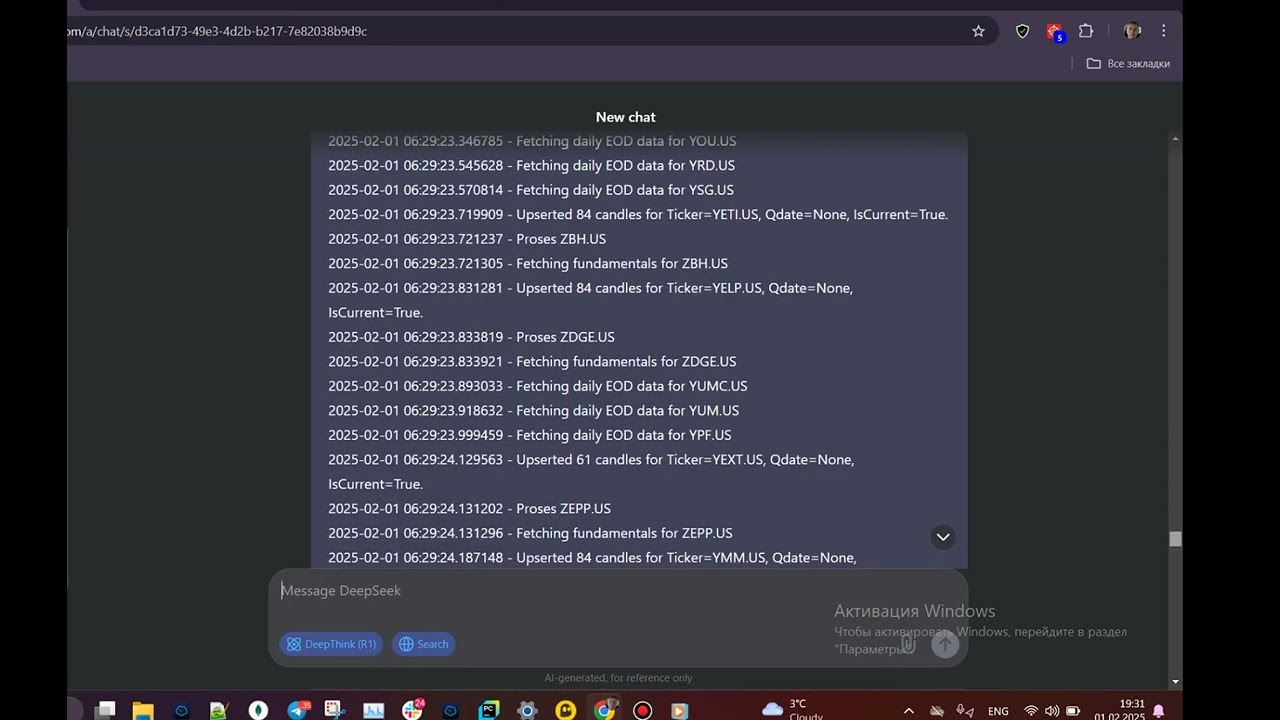Toggle DeepThink (R1) mode
The image size is (1280, 720).
pyautogui.click(x=331, y=644)
